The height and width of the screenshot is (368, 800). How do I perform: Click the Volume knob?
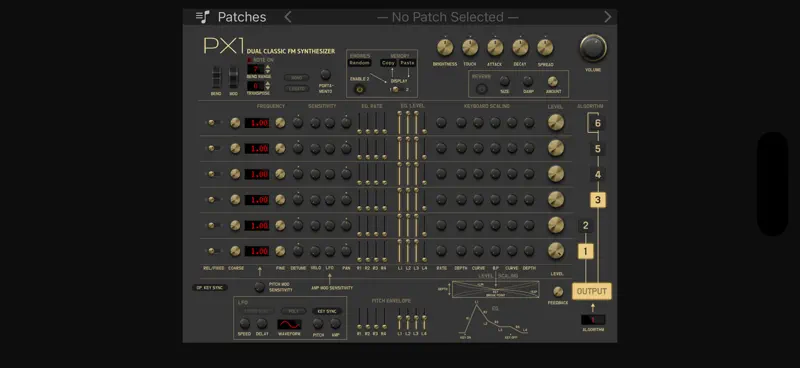pos(593,48)
